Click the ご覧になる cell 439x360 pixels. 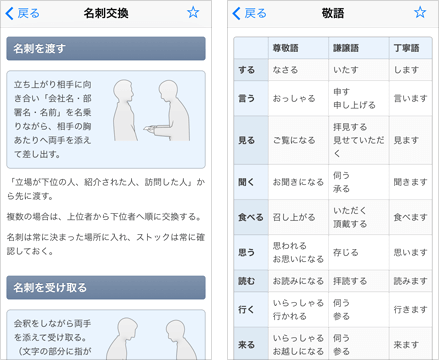pyautogui.click(x=298, y=140)
